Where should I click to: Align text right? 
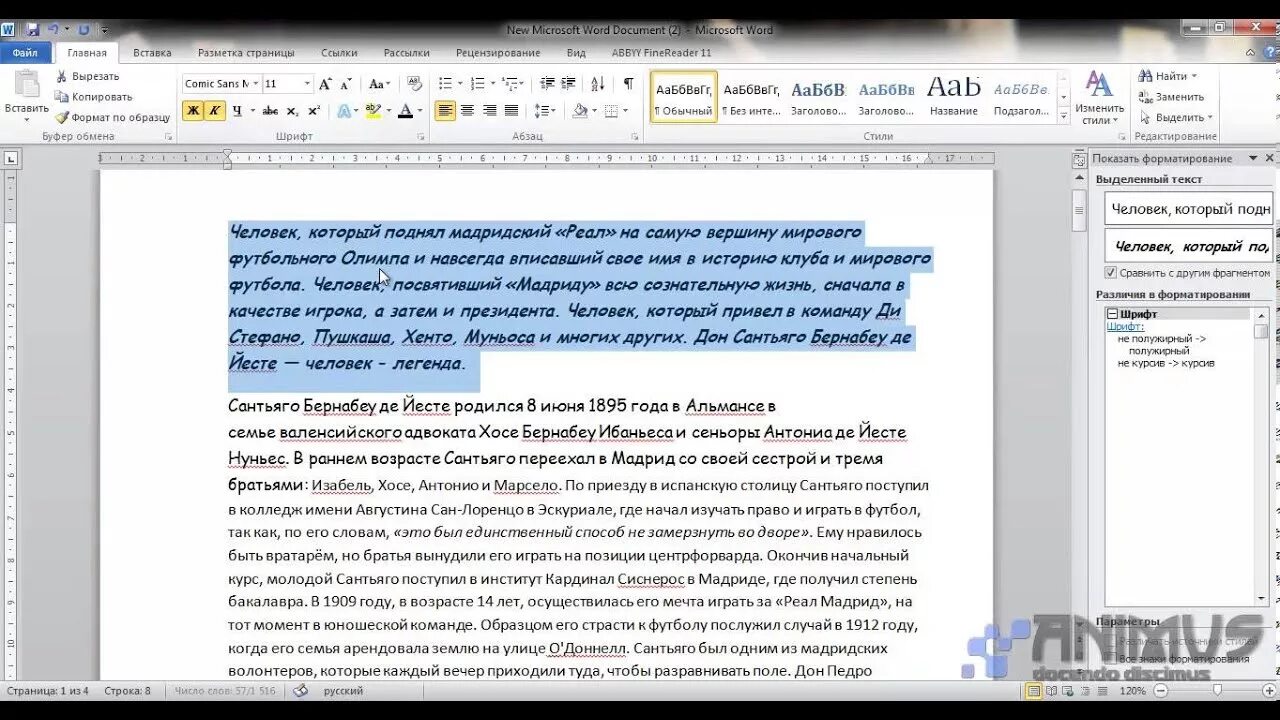tap(490, 111)
